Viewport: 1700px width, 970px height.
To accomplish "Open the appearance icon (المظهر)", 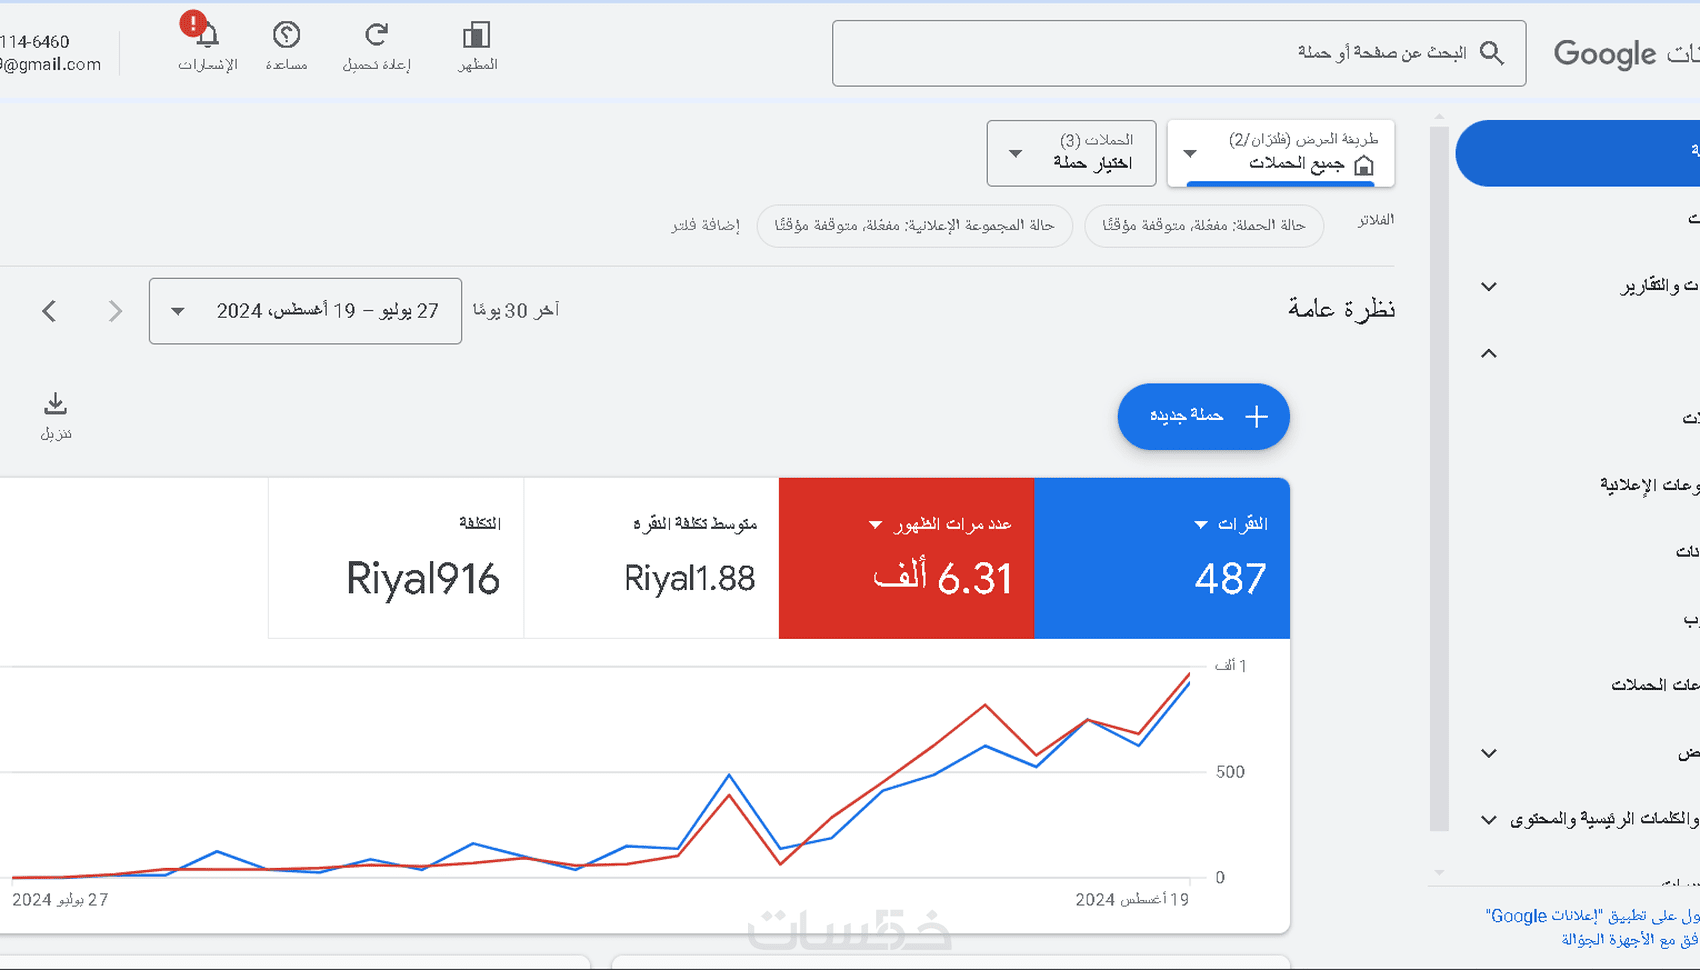I will pyautogui.click(x=476, y=37).
